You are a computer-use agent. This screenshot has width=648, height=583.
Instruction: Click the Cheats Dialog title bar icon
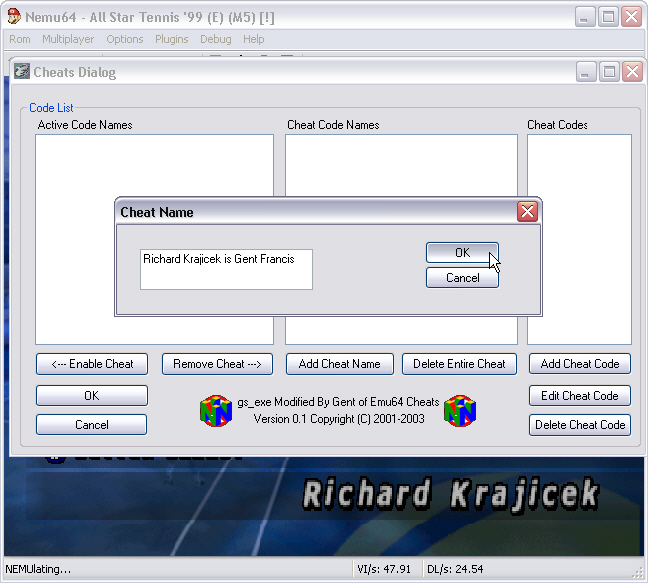22,71
